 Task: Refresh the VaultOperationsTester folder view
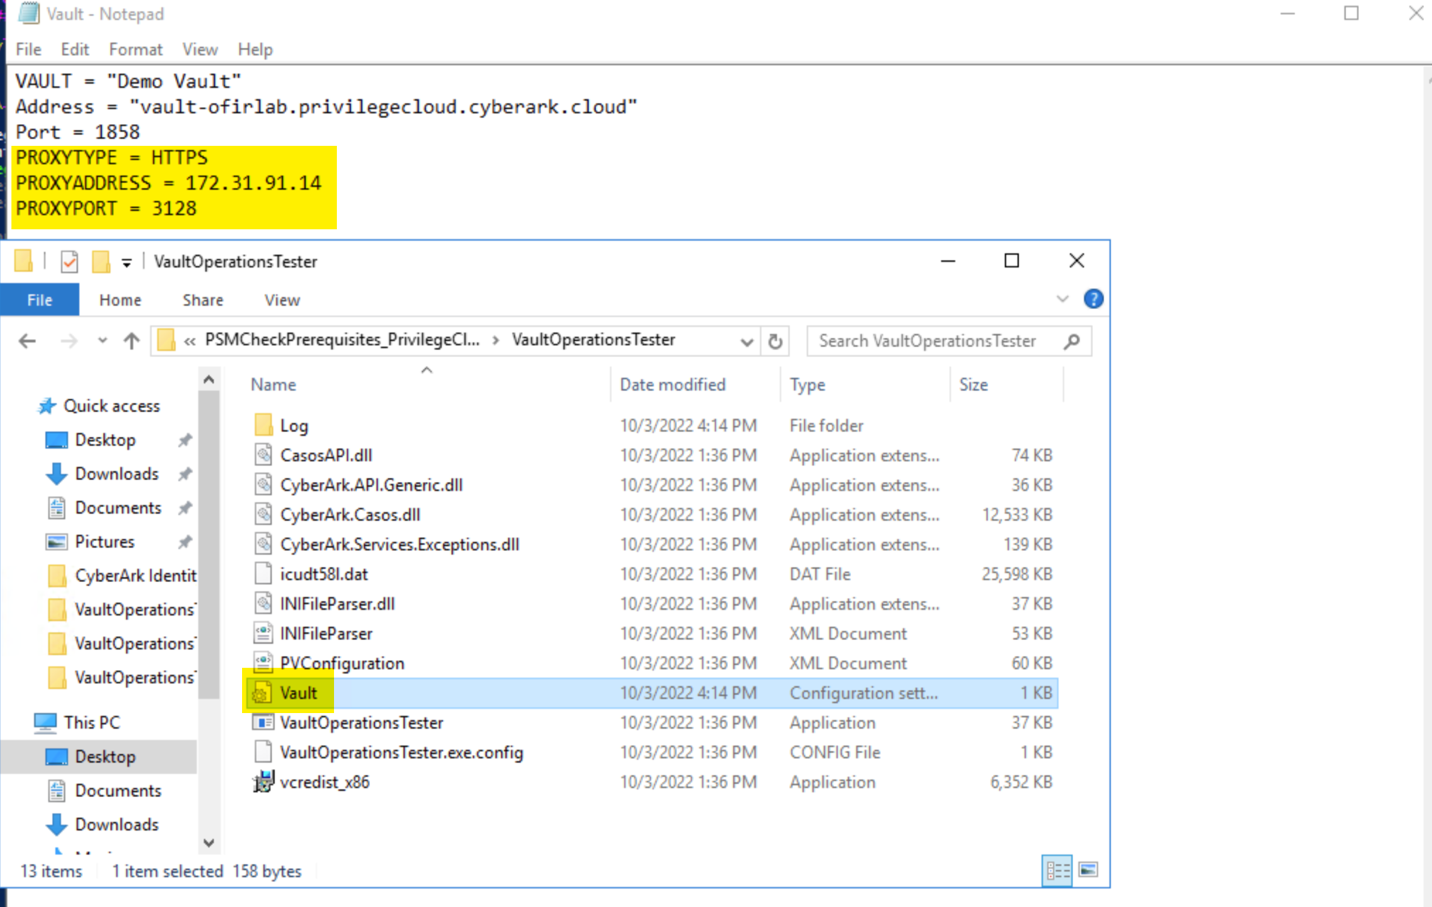click(775, 340)
